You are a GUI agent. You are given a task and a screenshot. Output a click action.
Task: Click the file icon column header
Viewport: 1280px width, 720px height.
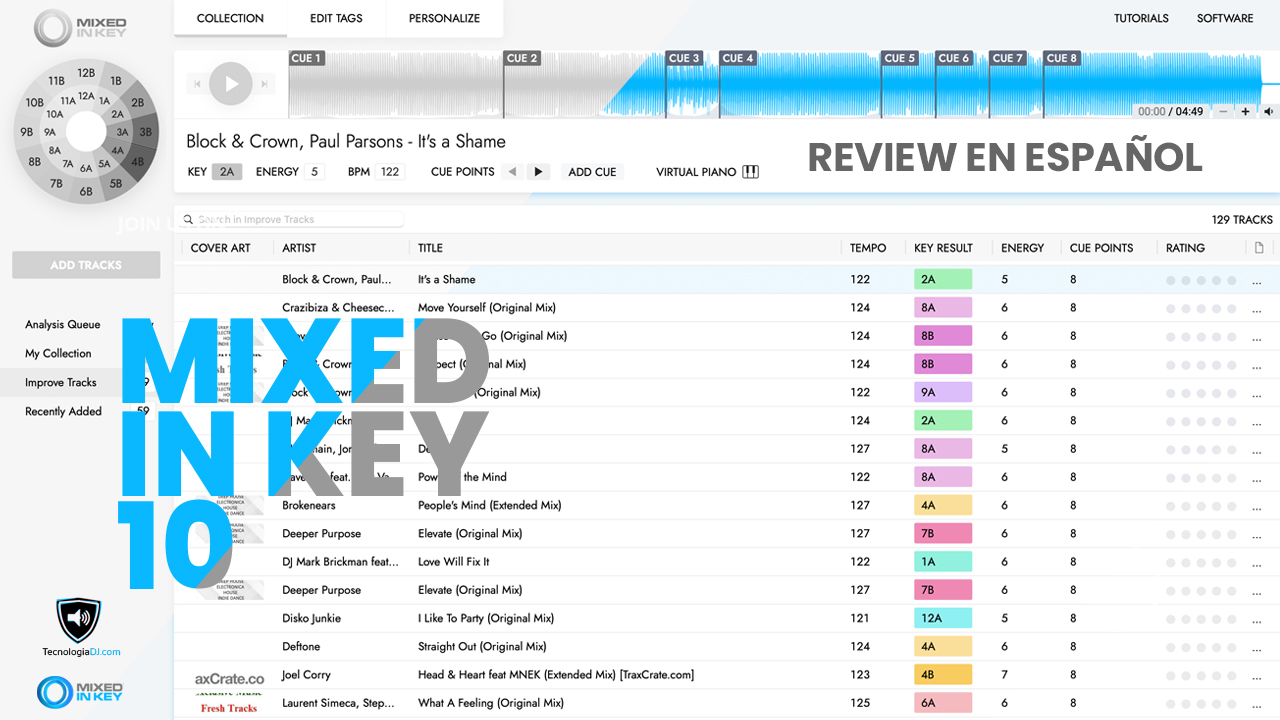point(1259,247)
